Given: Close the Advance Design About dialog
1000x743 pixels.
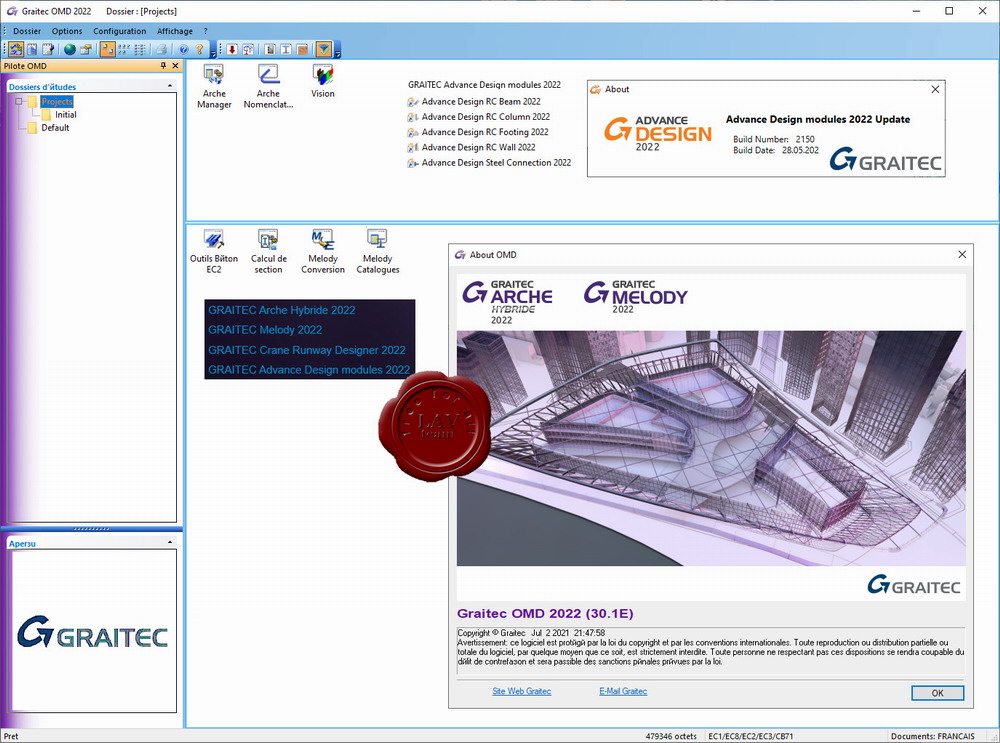Looking at the screenshot, I should (935, 89).
